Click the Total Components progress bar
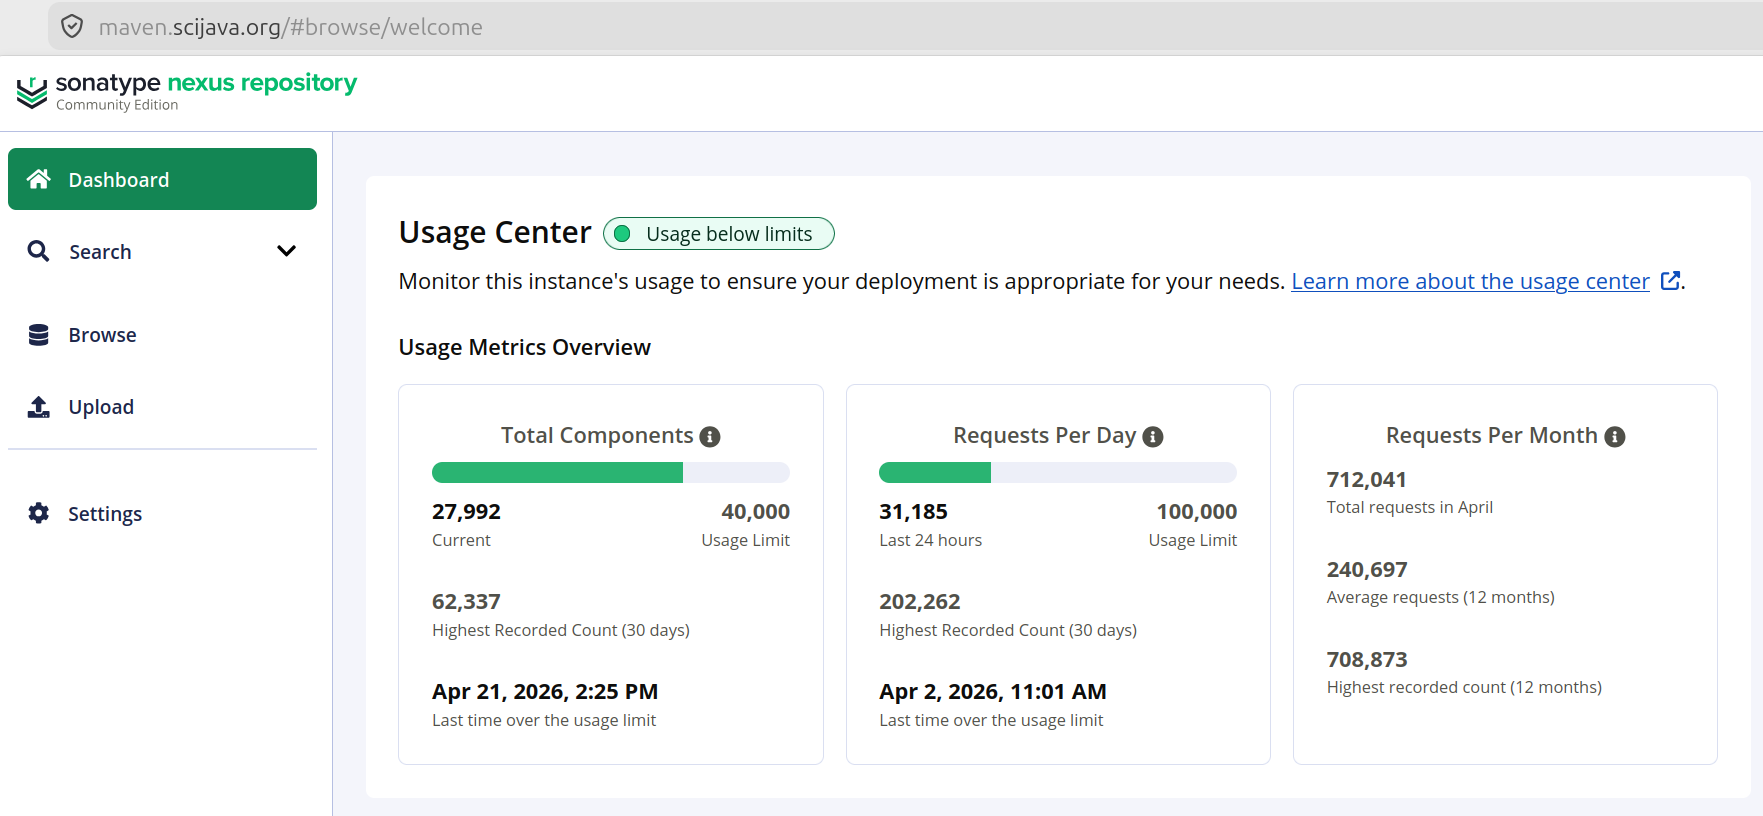Image resolution: width=1763 pixels, height=816 pixels. point(610,473)
